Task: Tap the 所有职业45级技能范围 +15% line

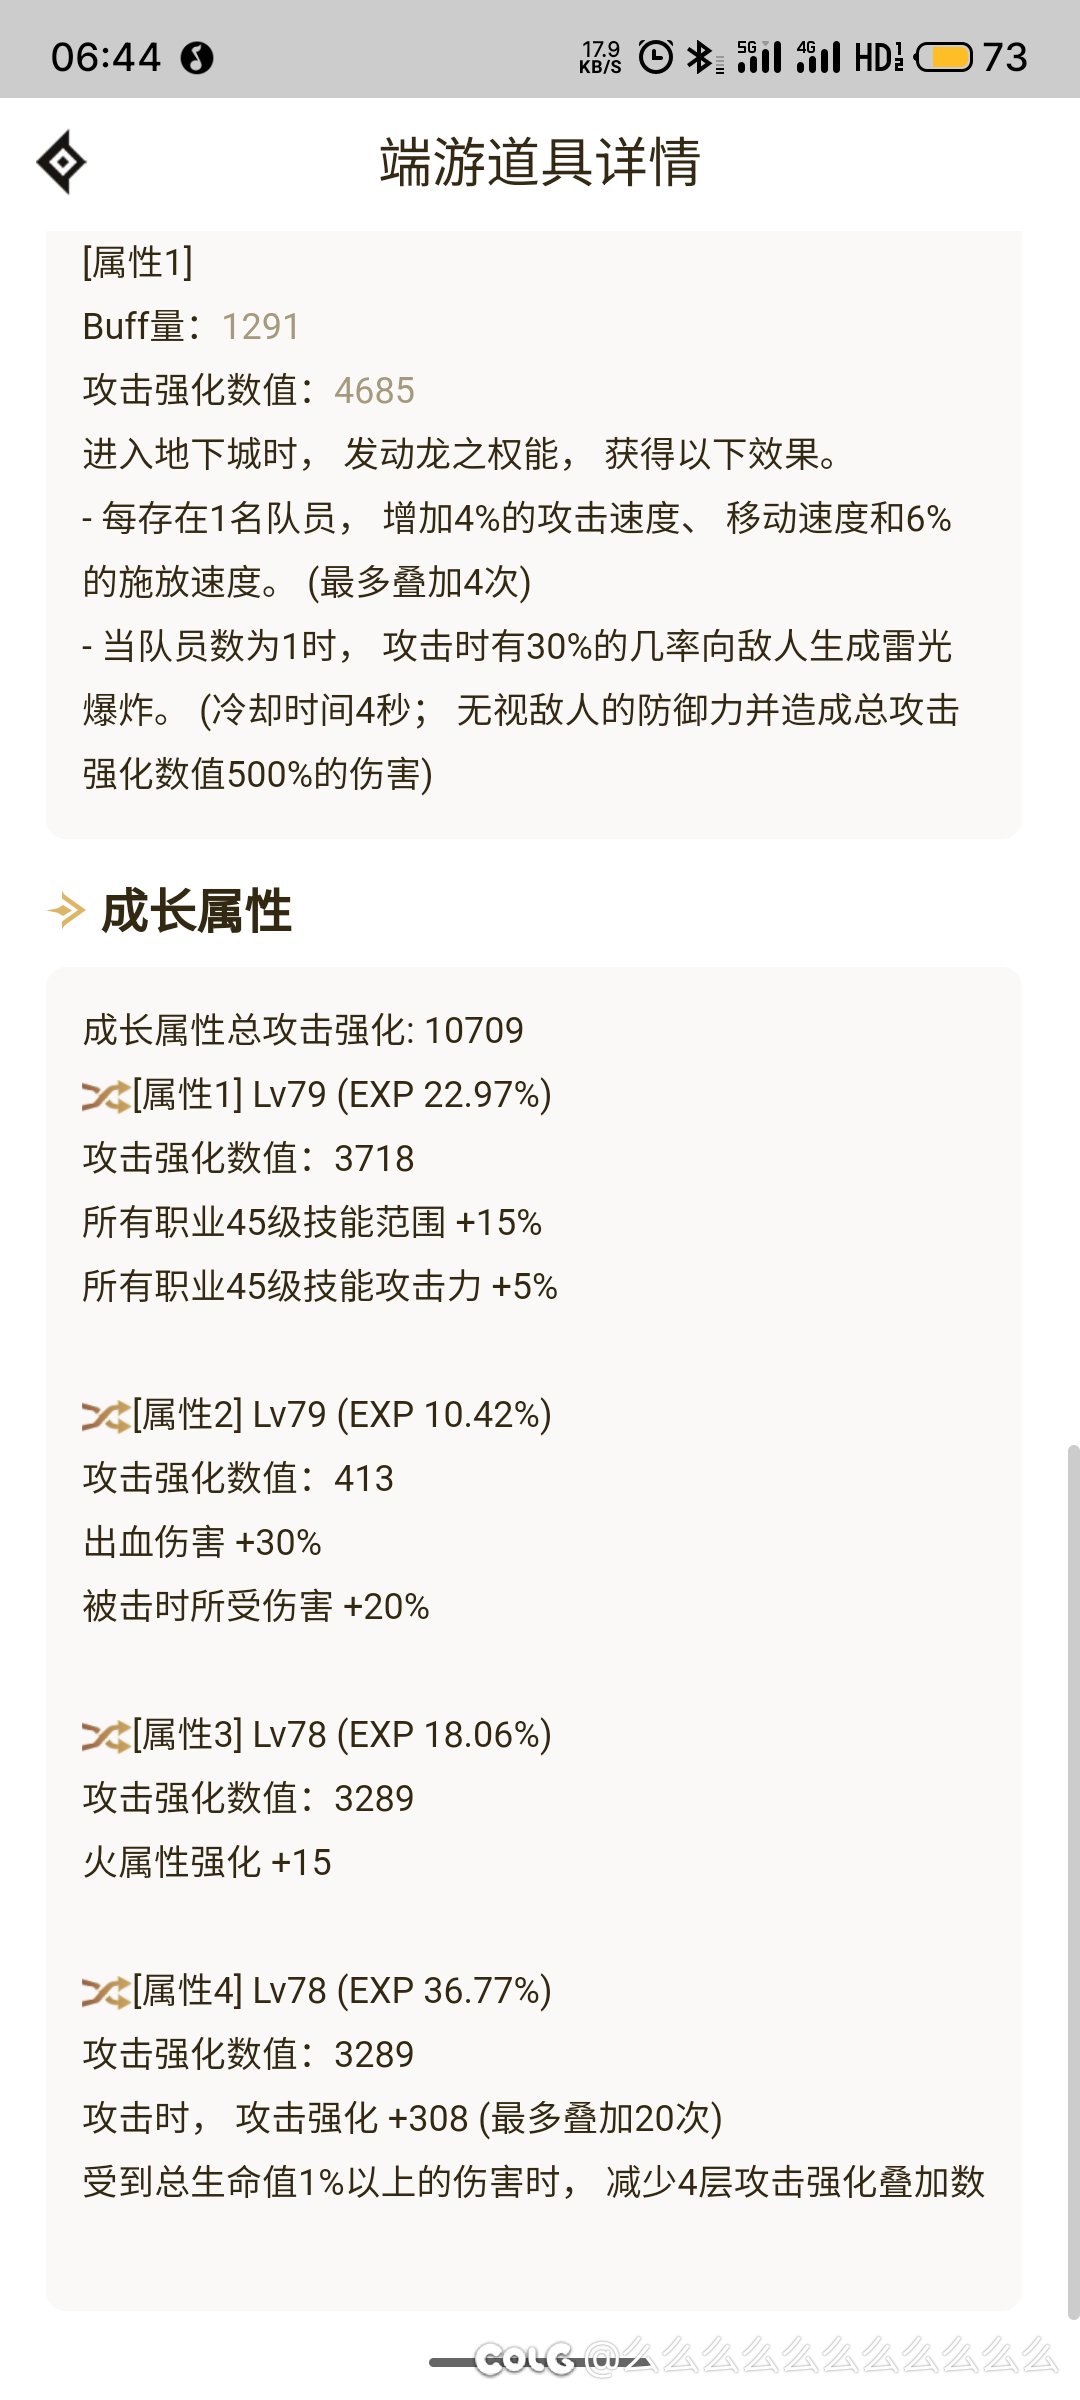Action: (x=312, y=1222)
